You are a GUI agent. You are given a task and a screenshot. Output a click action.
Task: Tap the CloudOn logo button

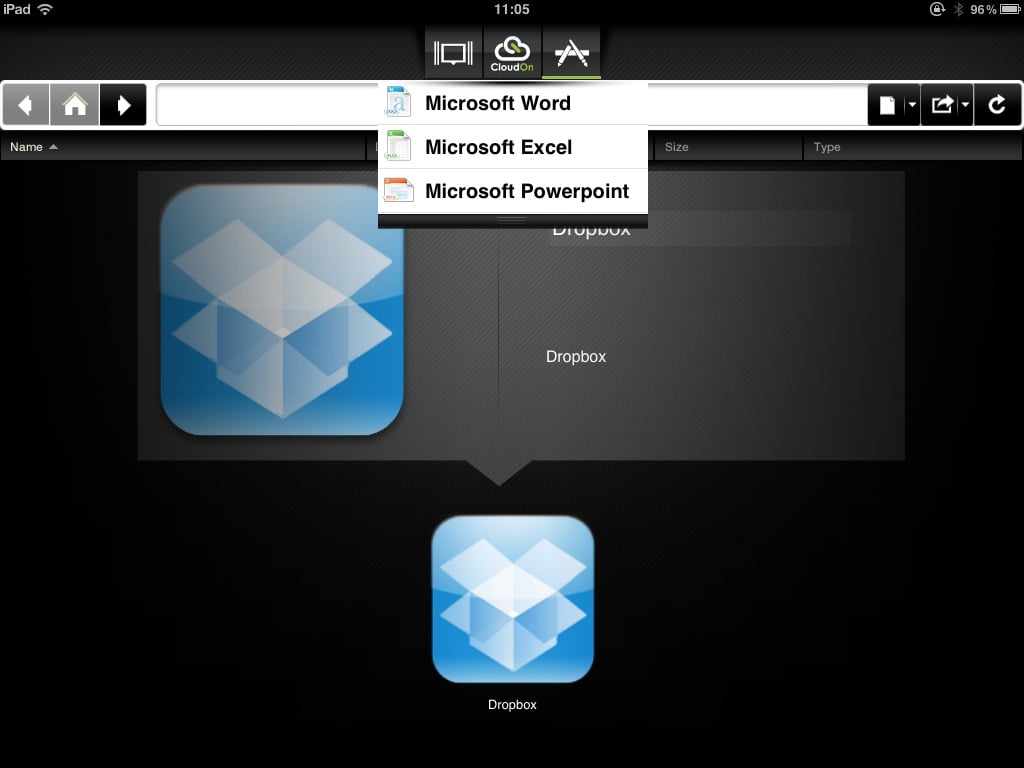512,53
